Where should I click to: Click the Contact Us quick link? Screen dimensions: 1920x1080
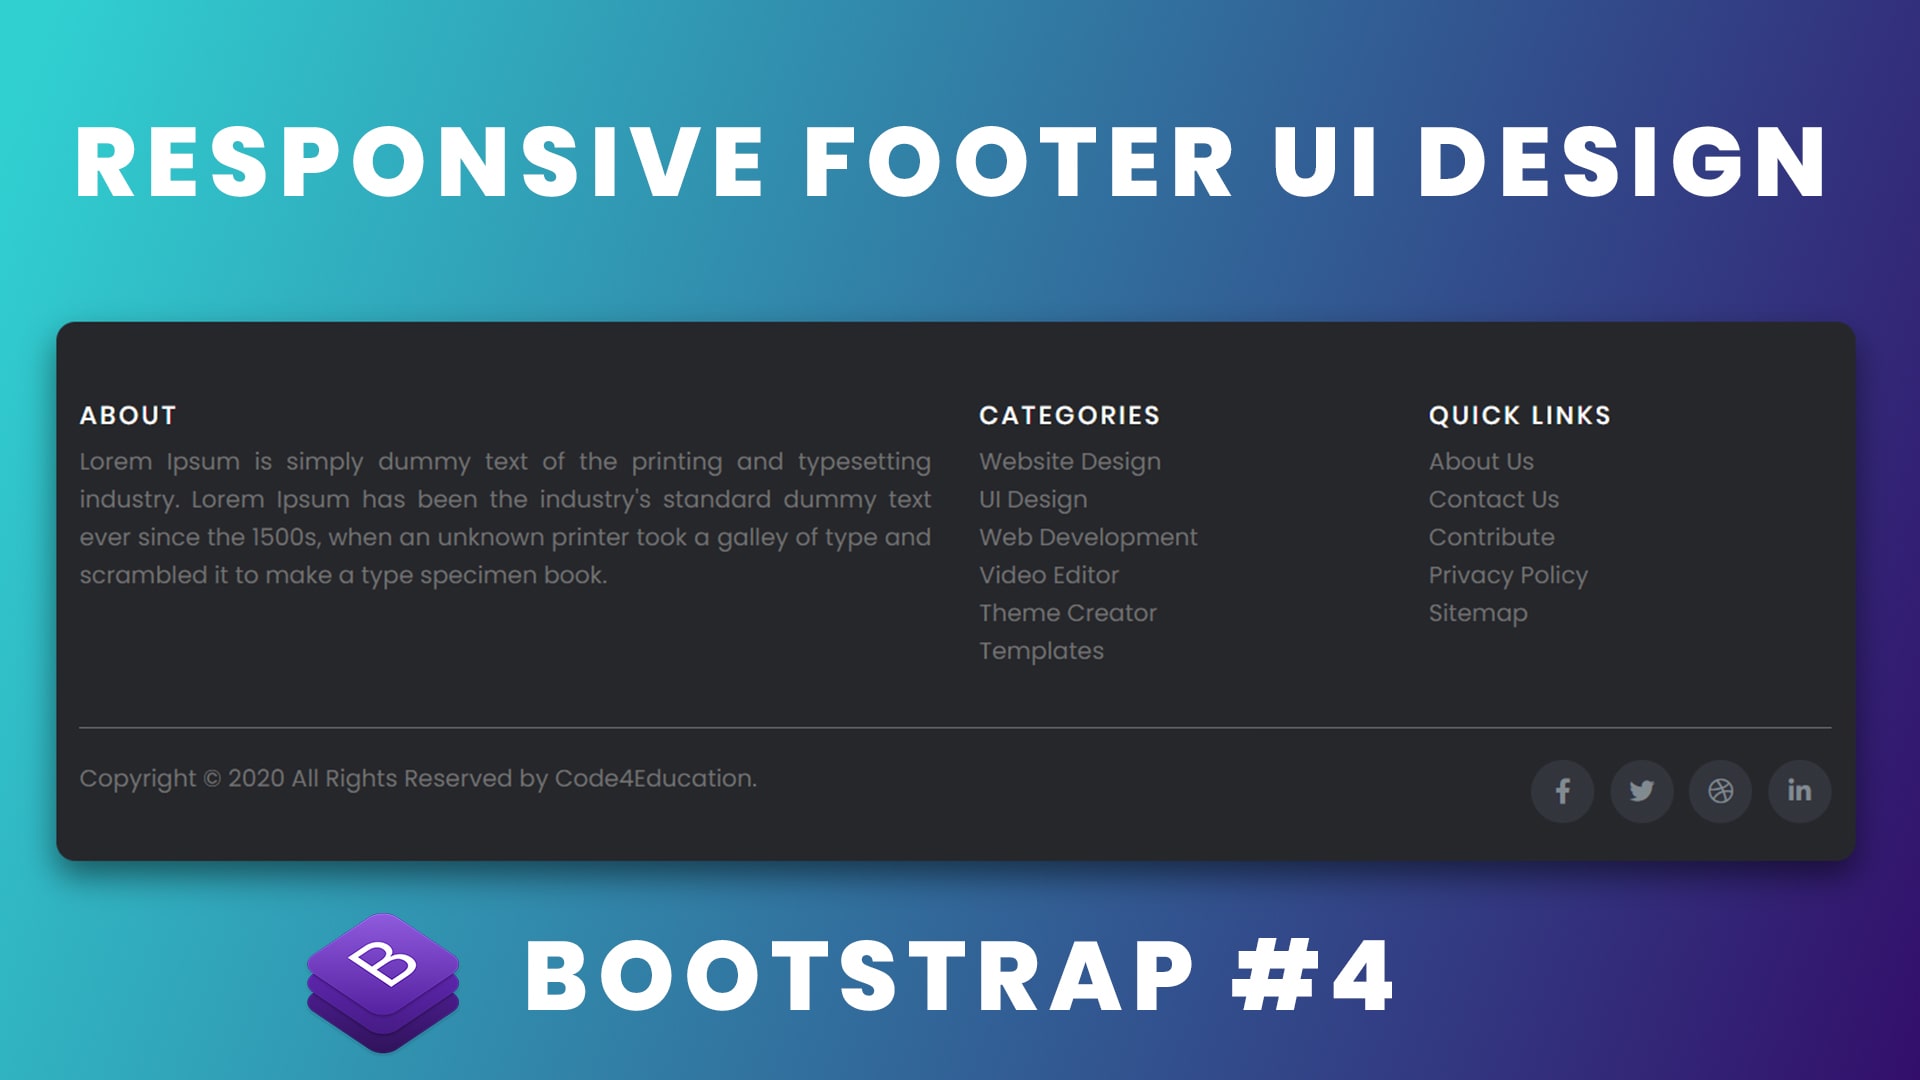click(x=1493, y=498)
